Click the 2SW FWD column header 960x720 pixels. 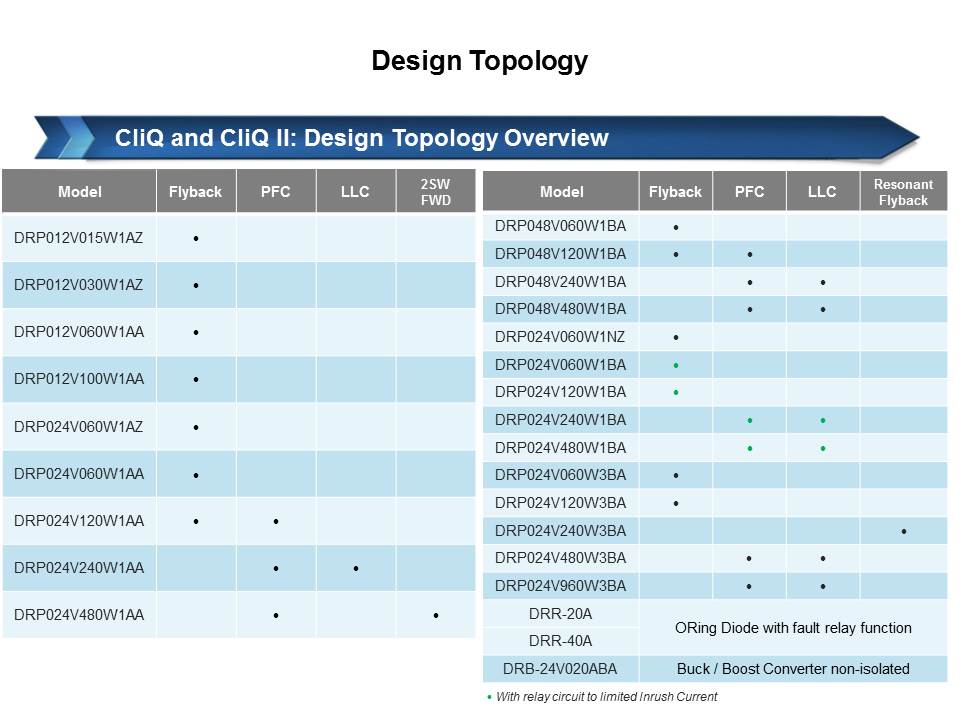pyautogui.click(x=436, y=192)
